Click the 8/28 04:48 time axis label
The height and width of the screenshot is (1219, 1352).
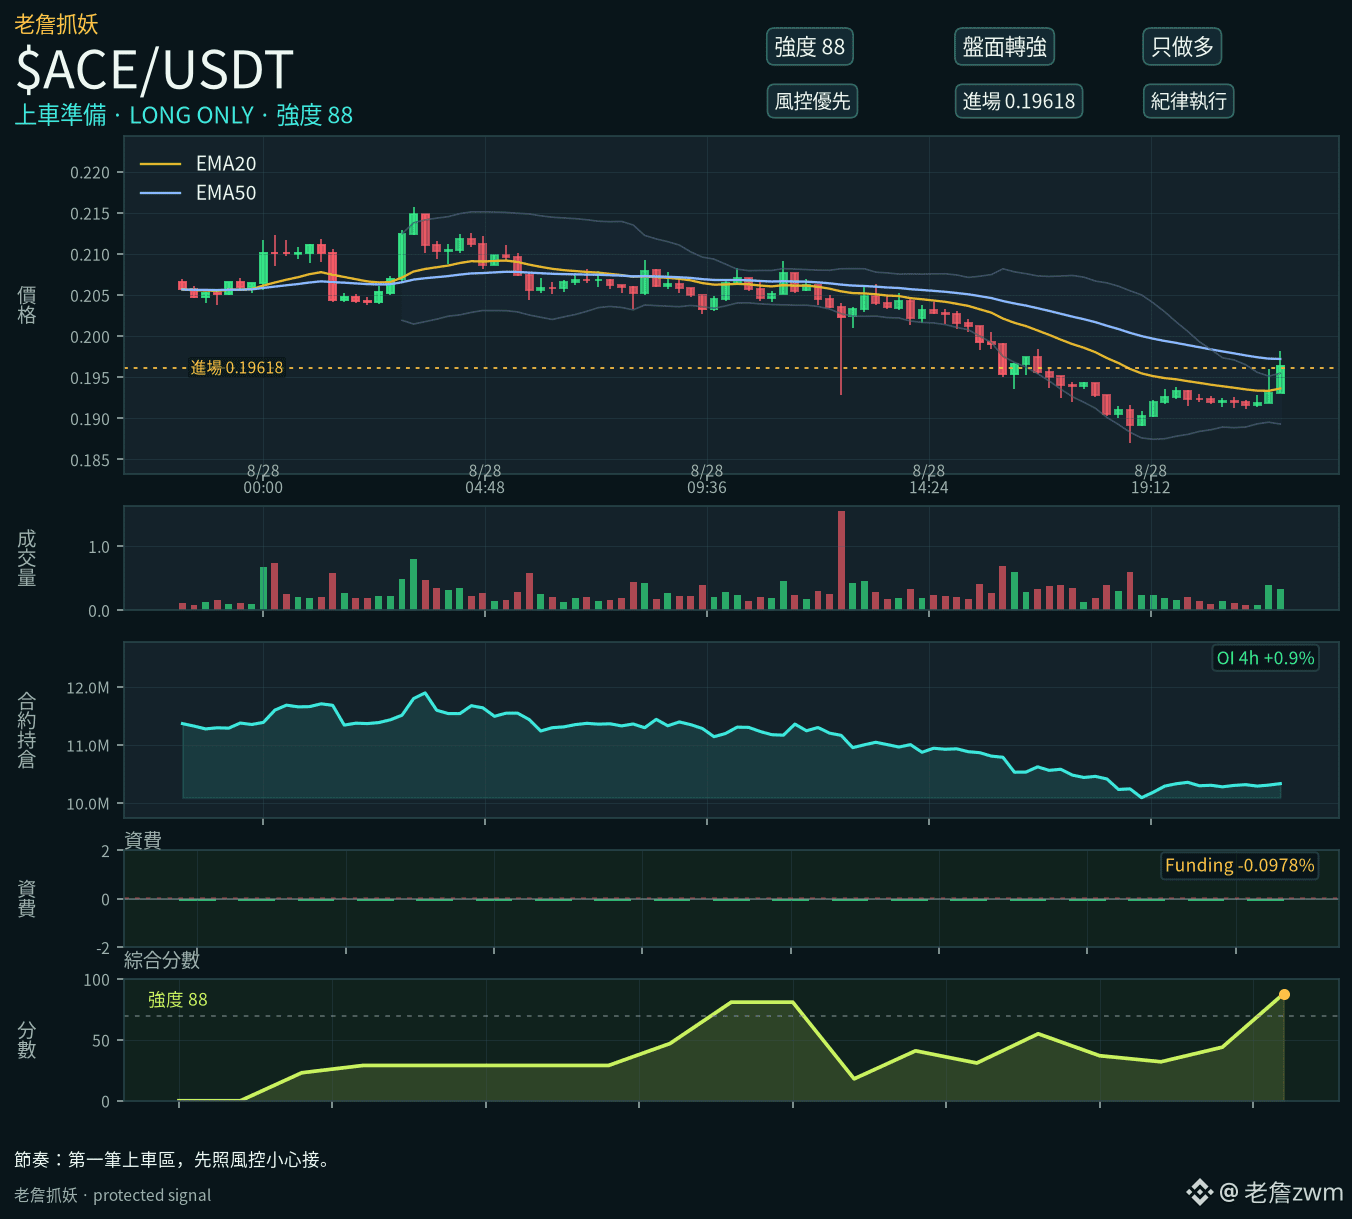click(485, 479)
